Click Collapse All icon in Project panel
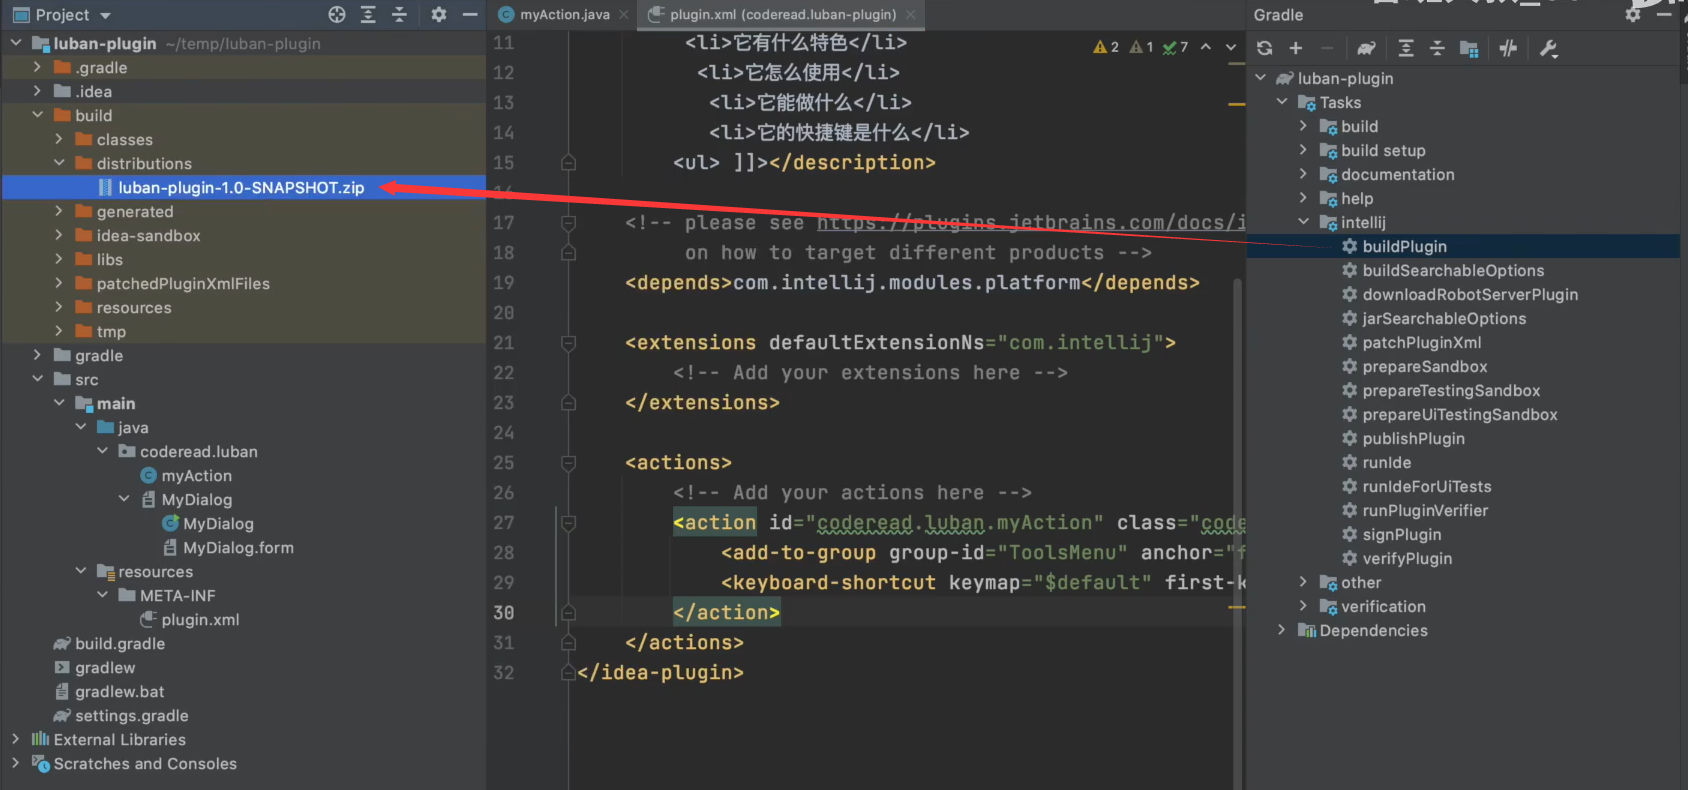 point(399,14)
